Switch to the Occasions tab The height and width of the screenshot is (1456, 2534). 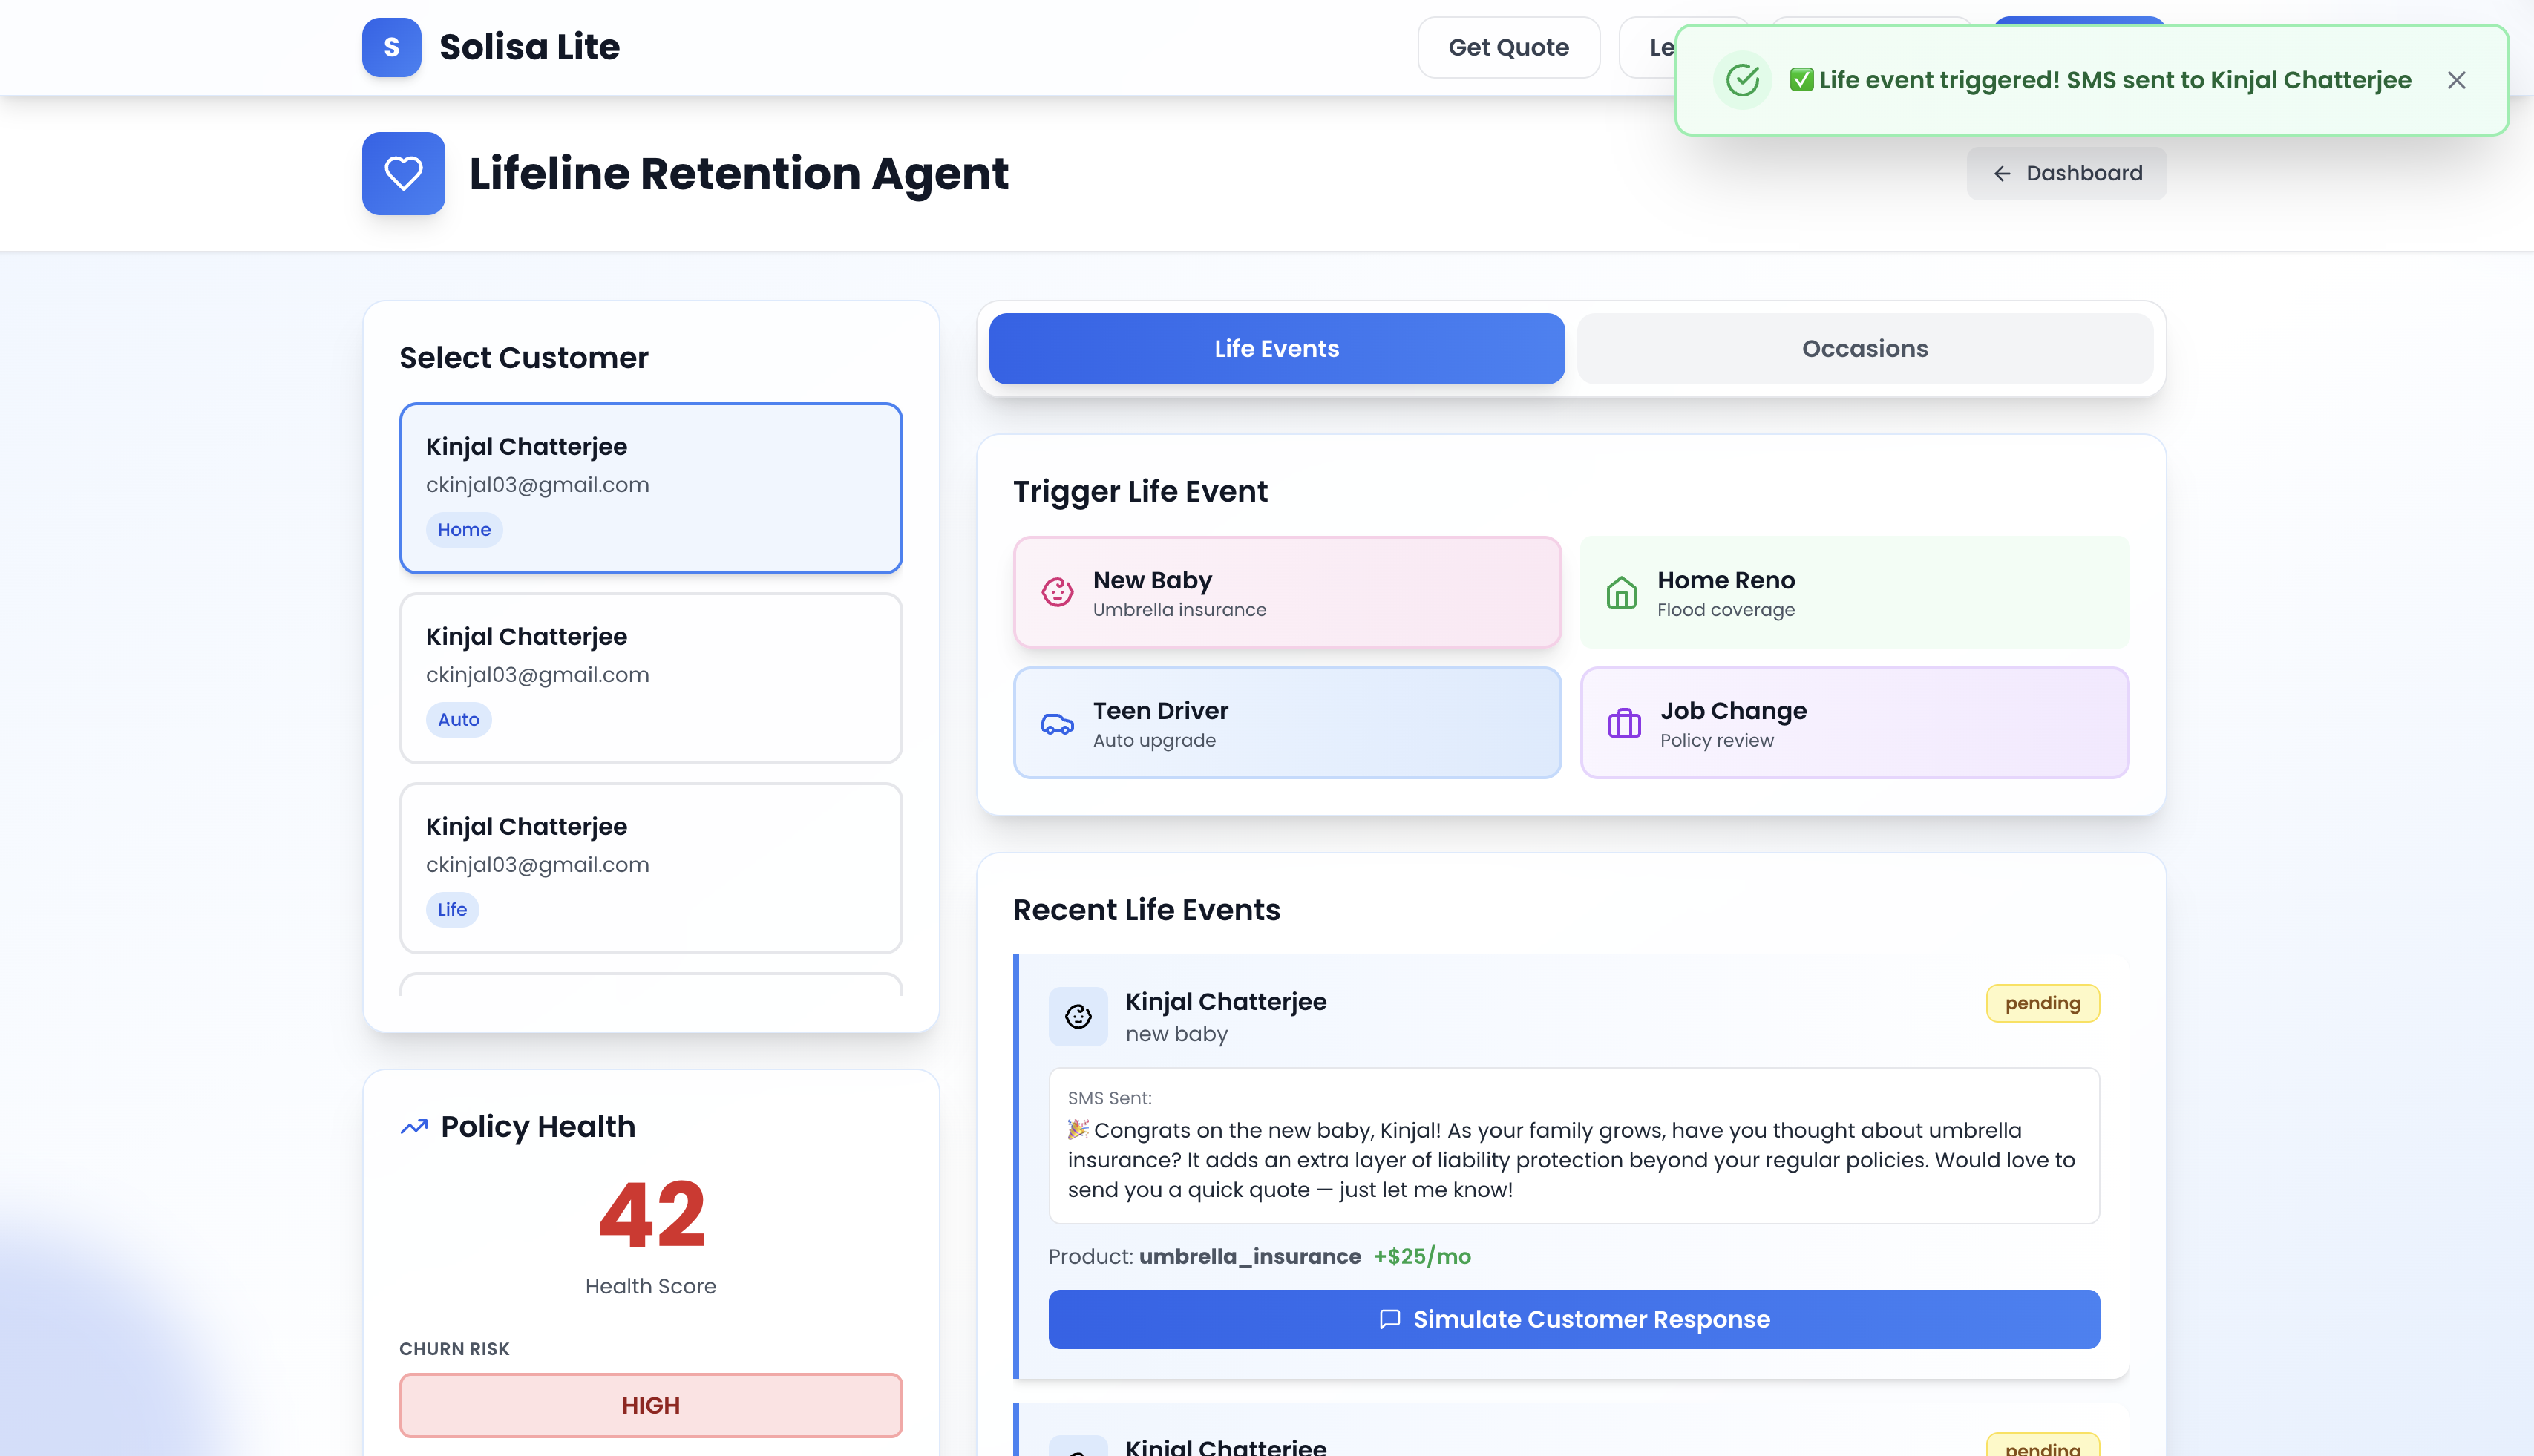(1864, 348)
